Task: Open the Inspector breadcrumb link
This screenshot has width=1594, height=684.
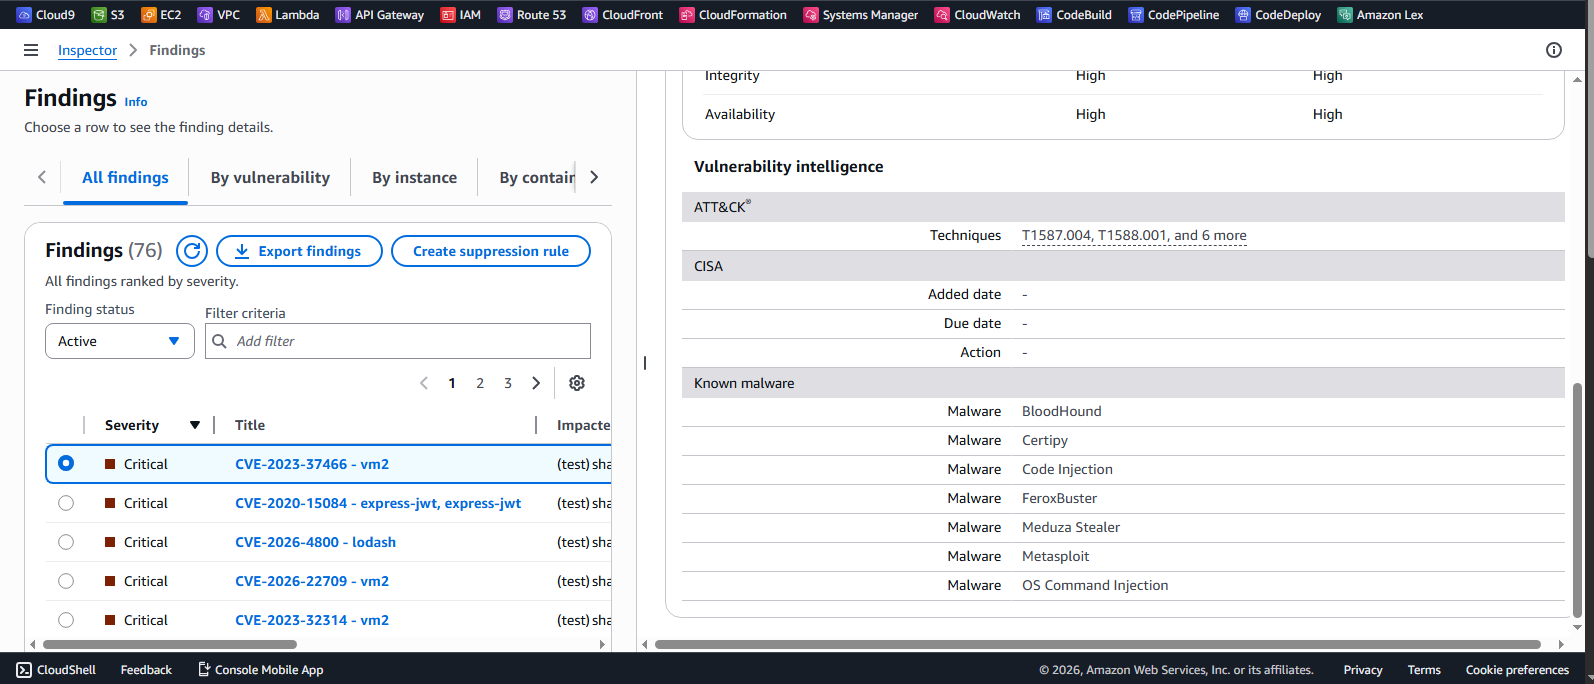Action: [87, 50]
